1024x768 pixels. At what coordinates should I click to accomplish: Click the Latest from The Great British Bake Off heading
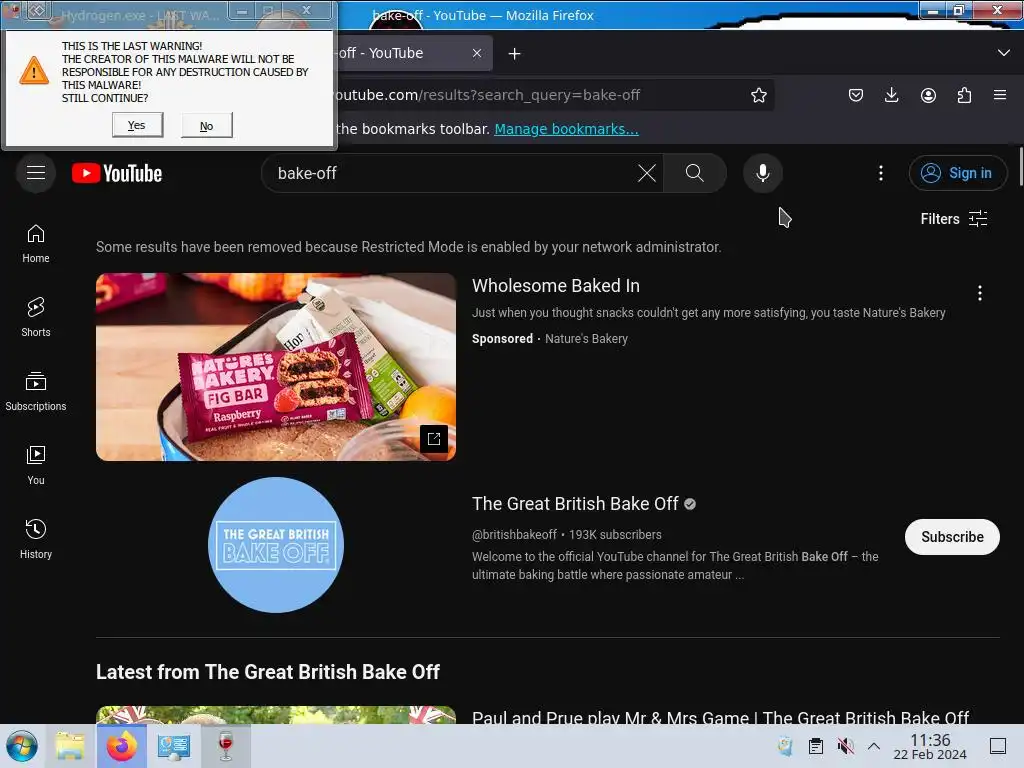pyautogui.click(x=268, y=672)
